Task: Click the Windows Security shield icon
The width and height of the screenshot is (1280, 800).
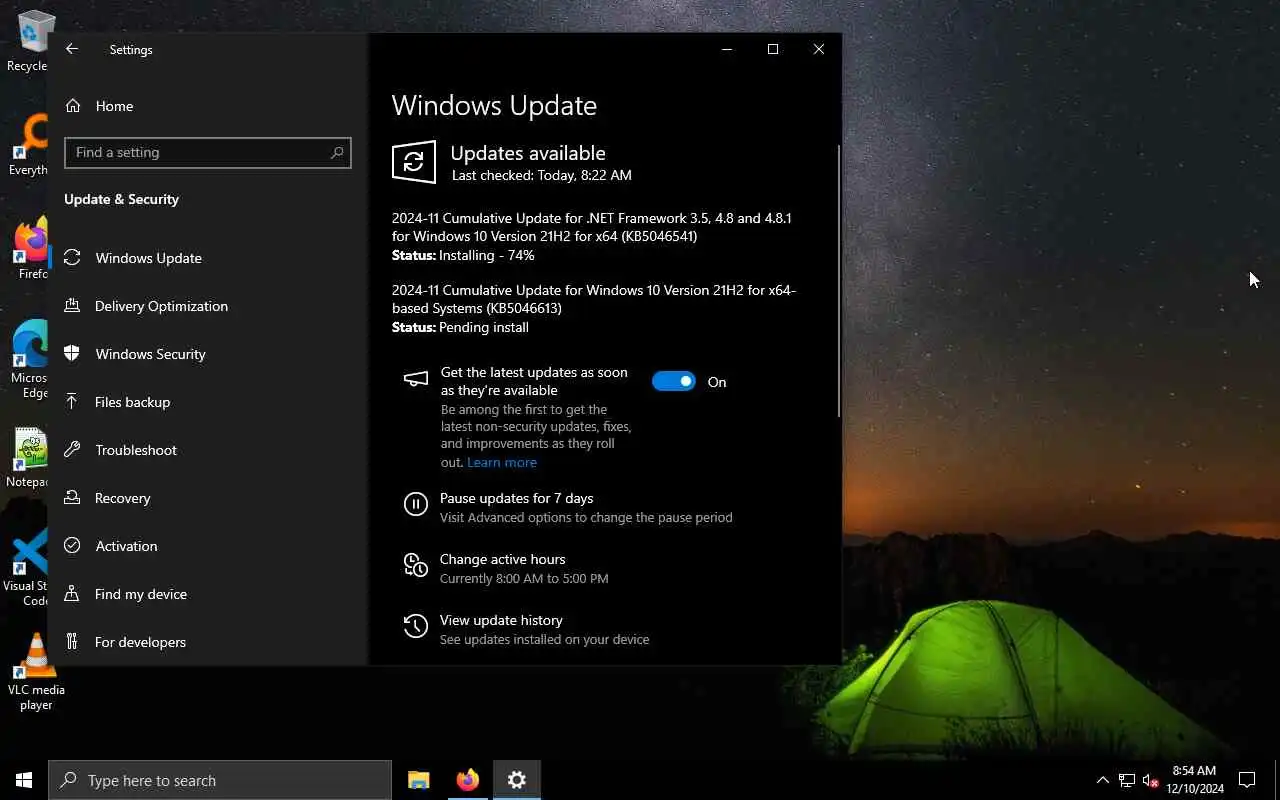Action: point(72,354)
